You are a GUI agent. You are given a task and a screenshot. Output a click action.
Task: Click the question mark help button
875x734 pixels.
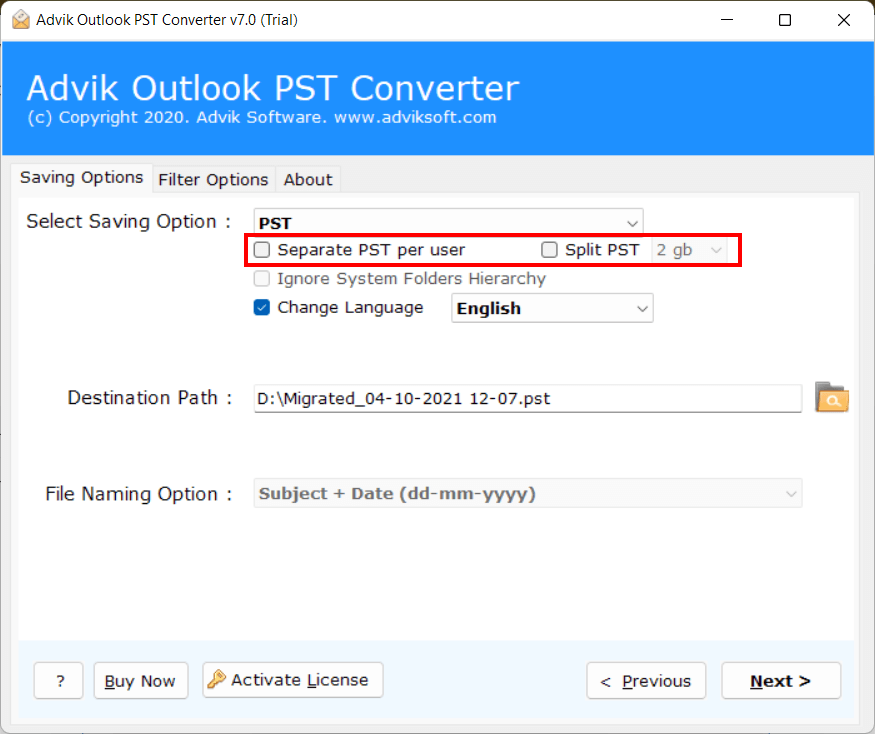click(x=59, y=680)
